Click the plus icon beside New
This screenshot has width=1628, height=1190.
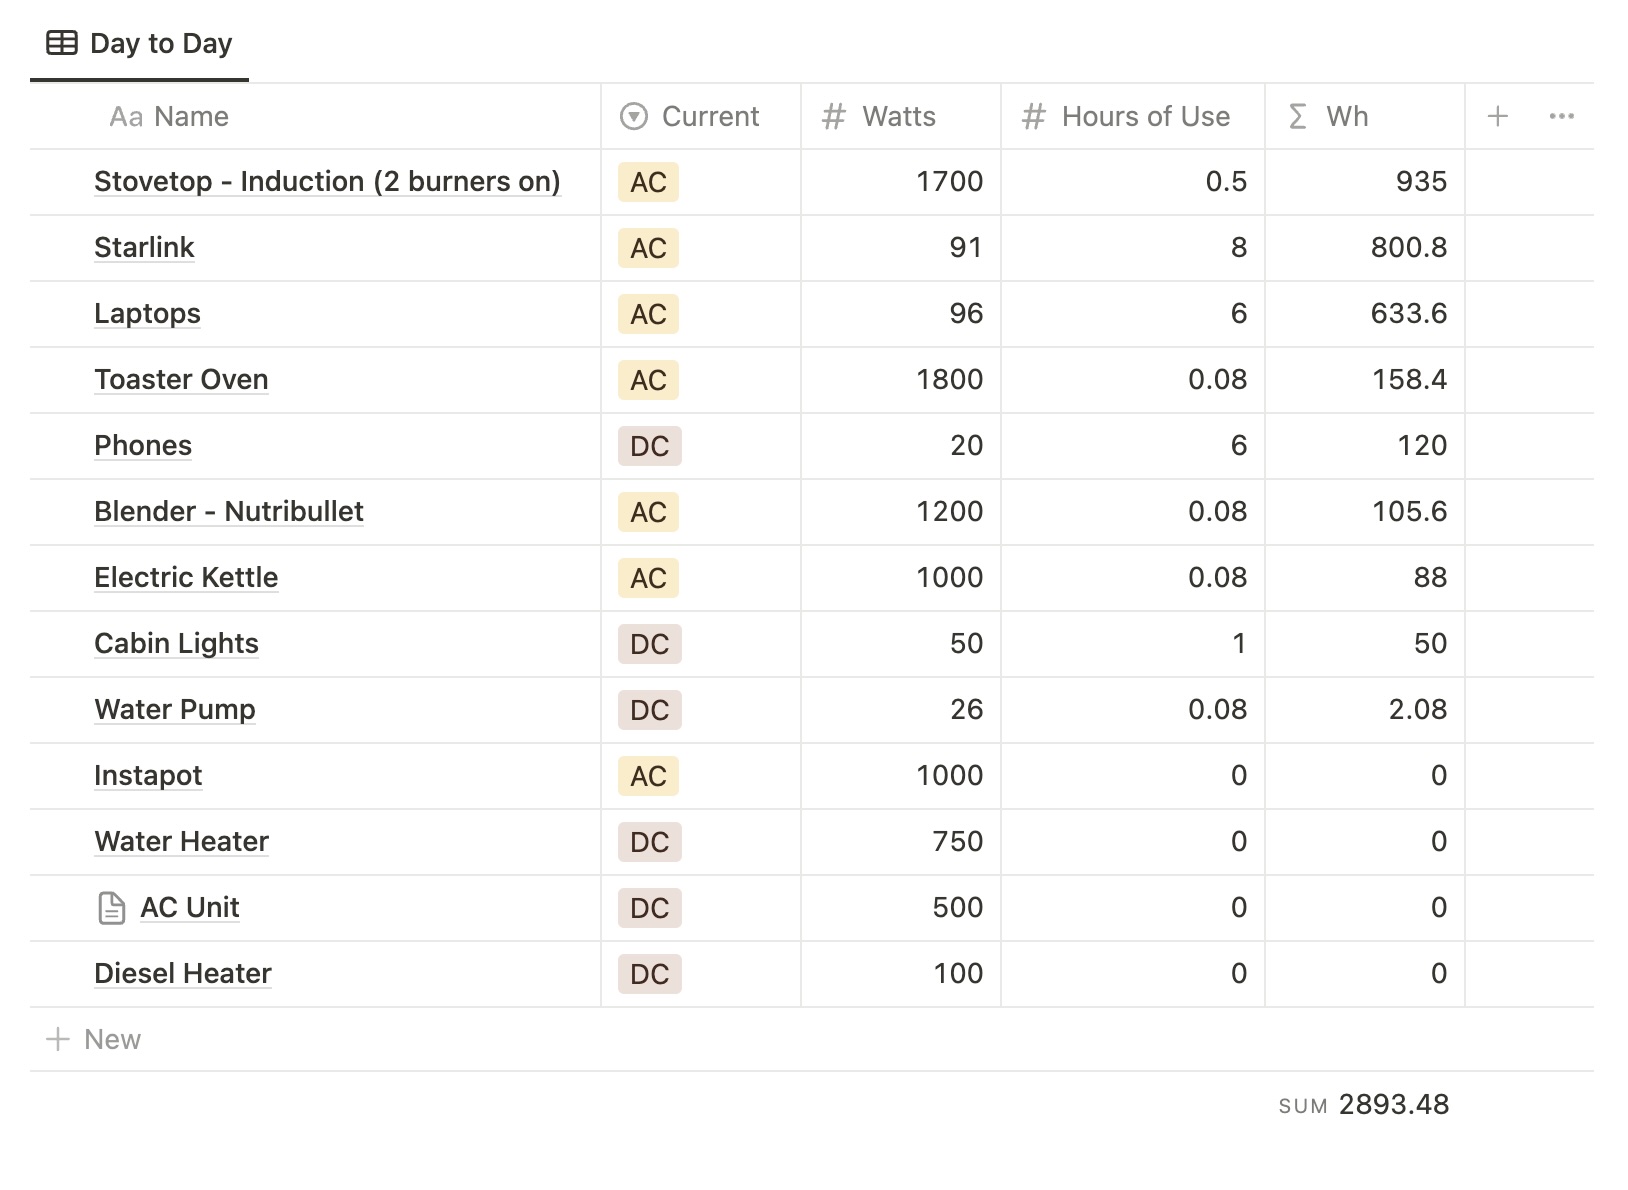tap(58, 1040)
